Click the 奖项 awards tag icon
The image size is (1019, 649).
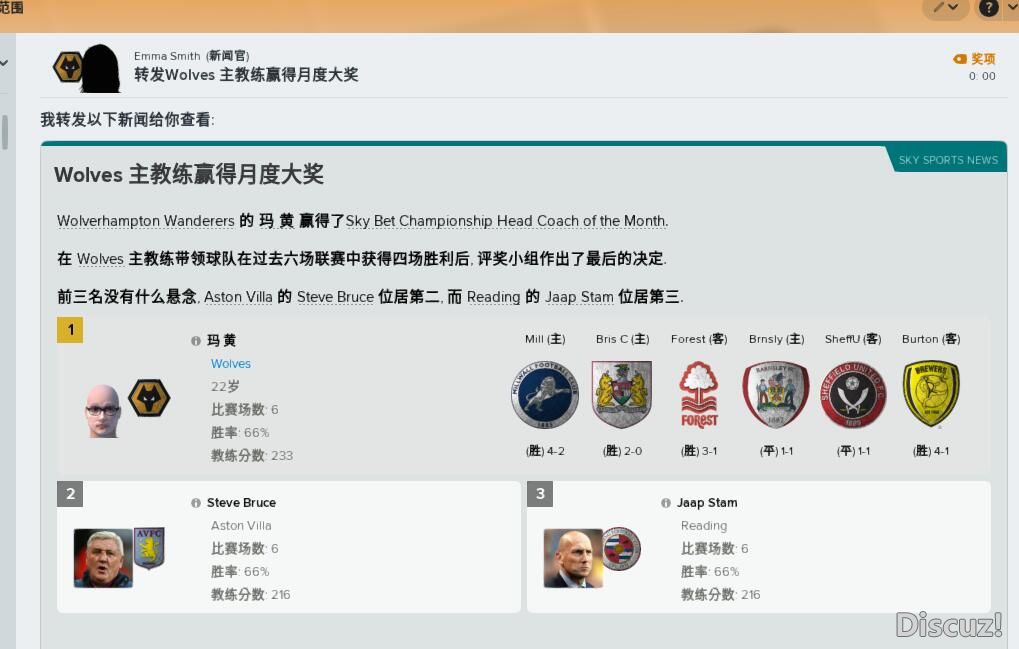pos(960,59)
